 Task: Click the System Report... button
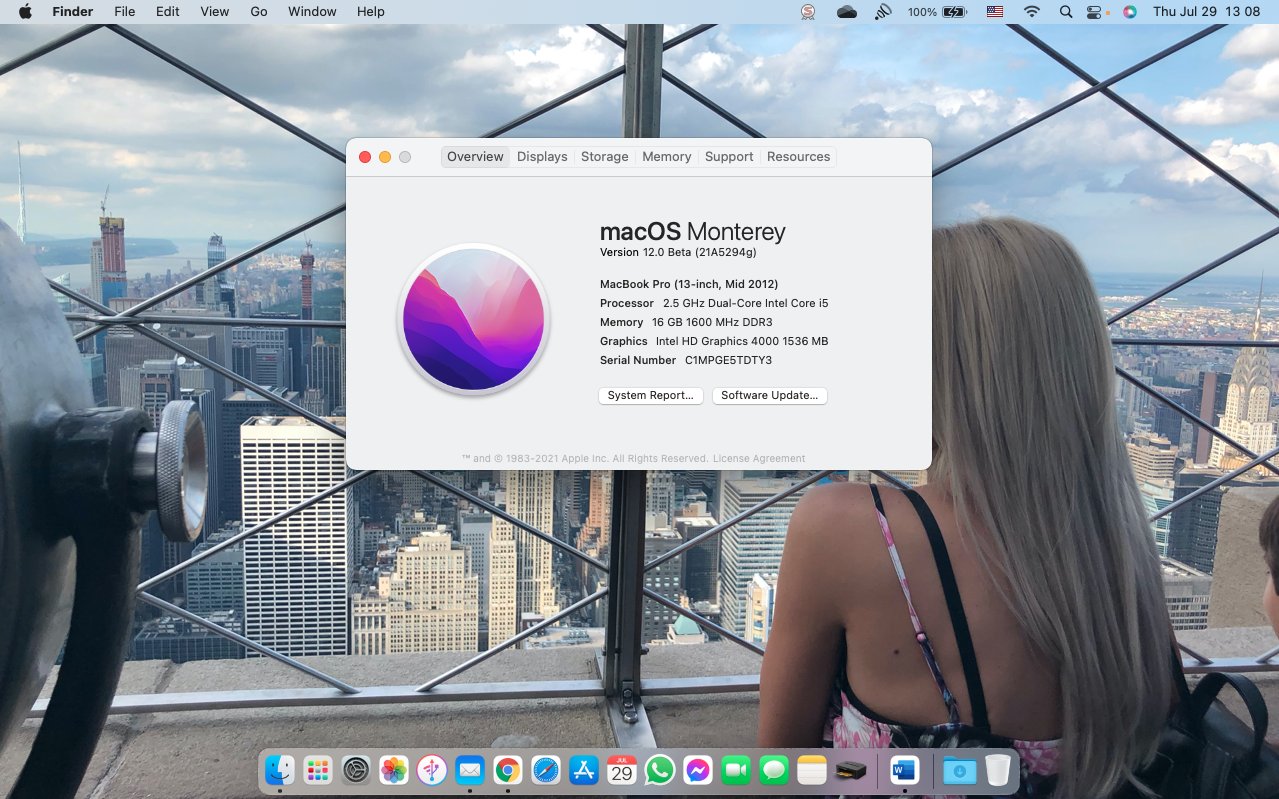click(x=651, y=396)
